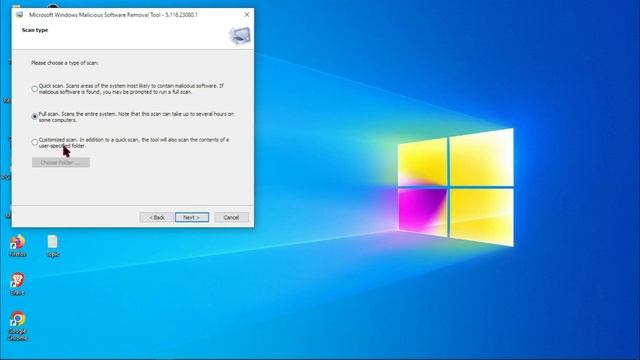Screen dimensions: 640x360
Task: Click the 'Scan type' heading text
Action: click(35, 30)
